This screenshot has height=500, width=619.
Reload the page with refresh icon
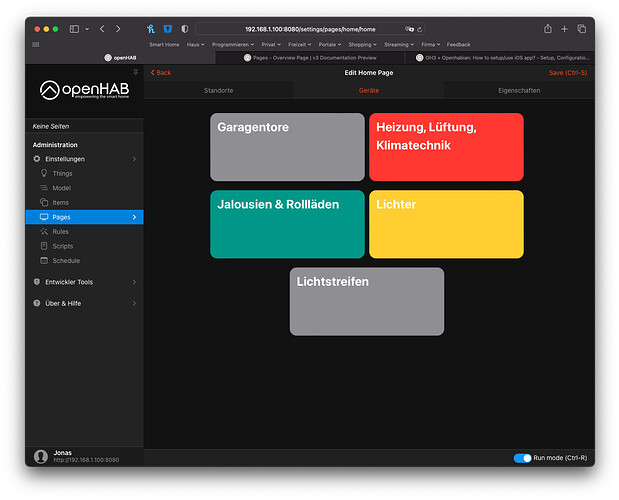420,29
